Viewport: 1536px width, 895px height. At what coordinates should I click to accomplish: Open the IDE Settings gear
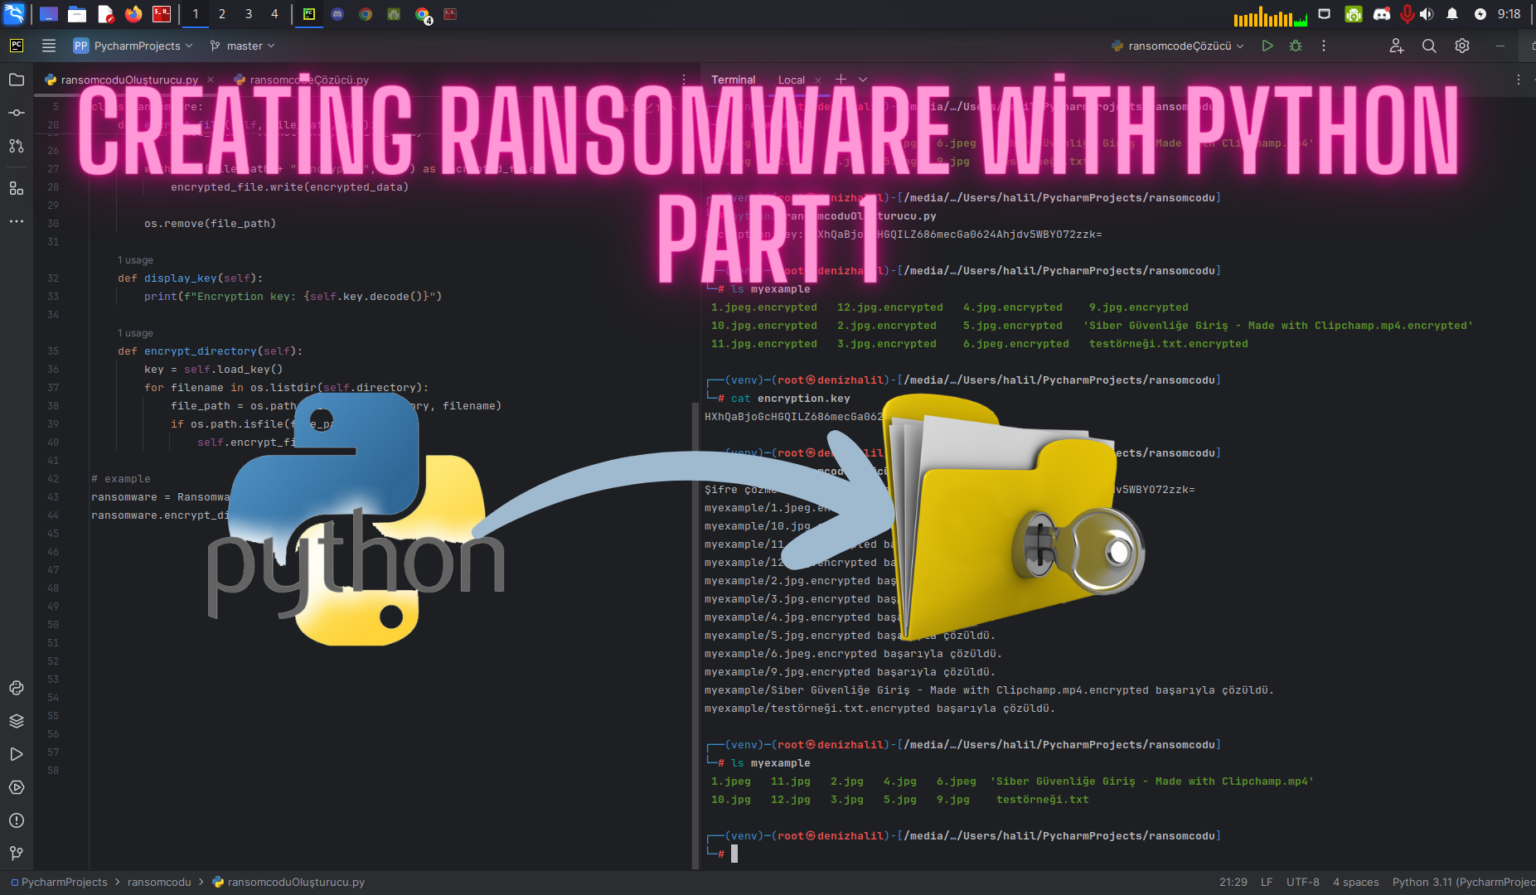coord(1461,45)
